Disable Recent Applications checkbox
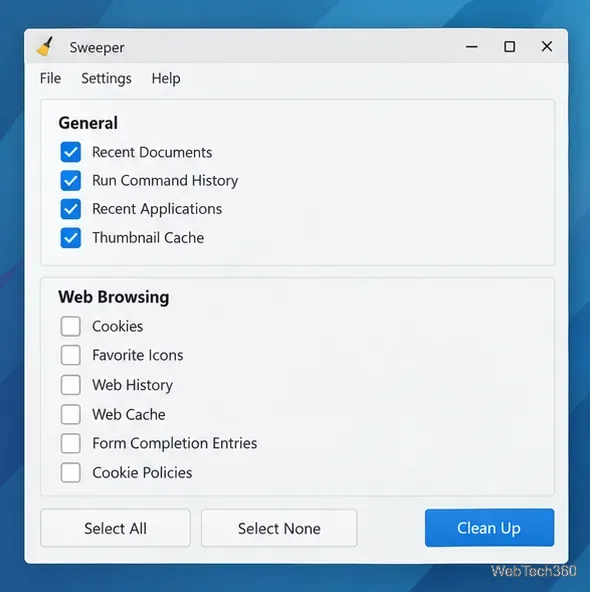The height and width of the screenshot is (592, 590). click(71, 209)
